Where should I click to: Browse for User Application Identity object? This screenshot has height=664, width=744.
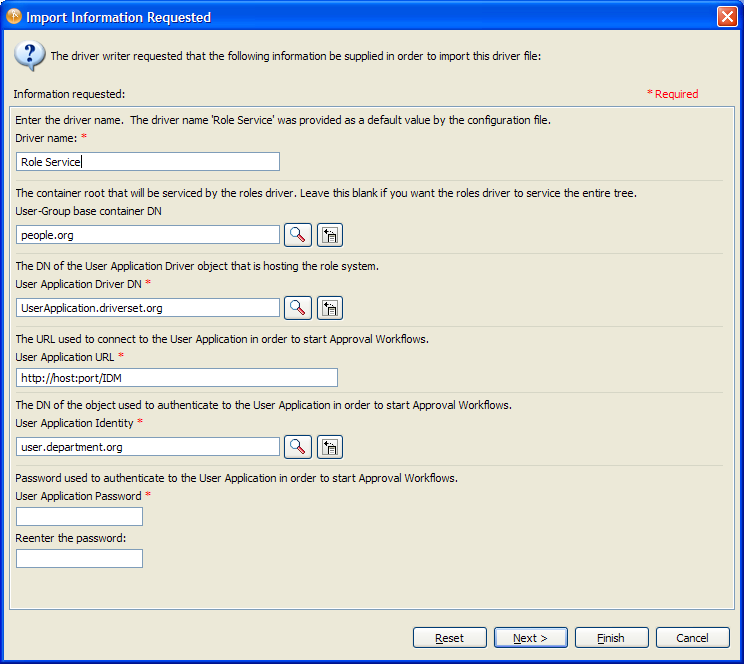[298, 447]
